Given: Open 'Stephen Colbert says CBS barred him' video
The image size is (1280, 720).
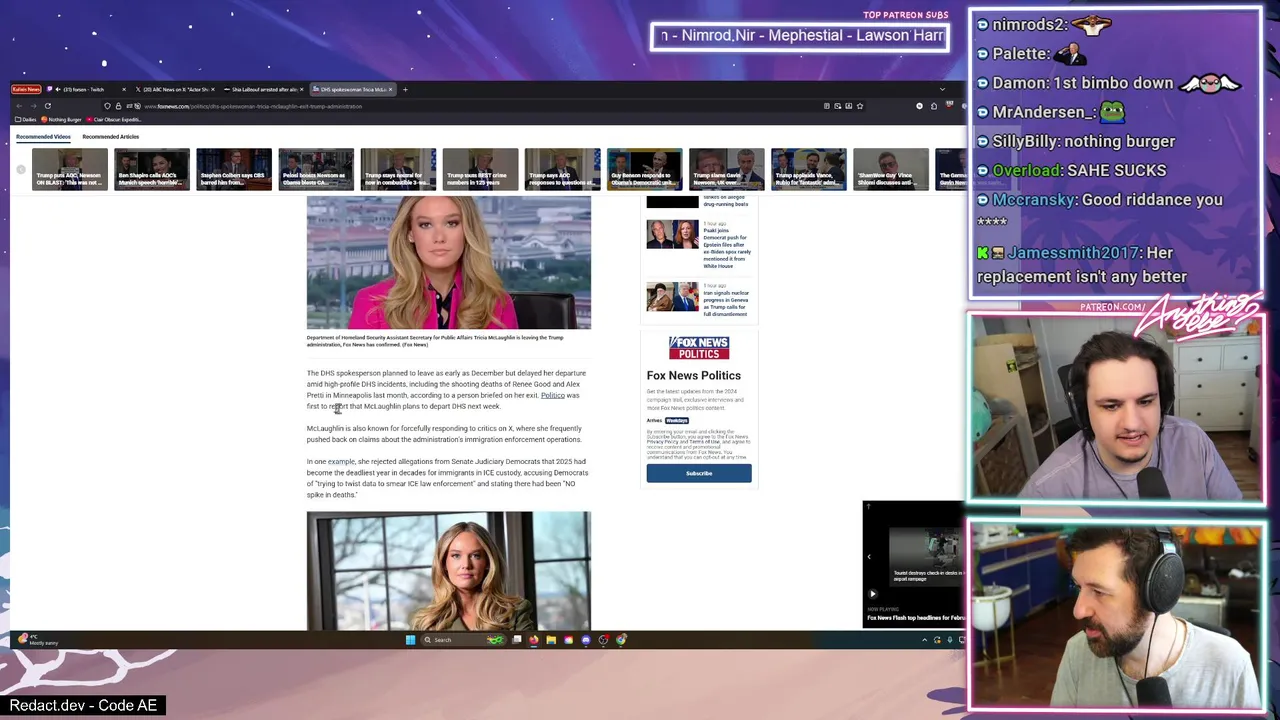Looking at the screenshot, I should pyautogui.click(x=234, y=169).
